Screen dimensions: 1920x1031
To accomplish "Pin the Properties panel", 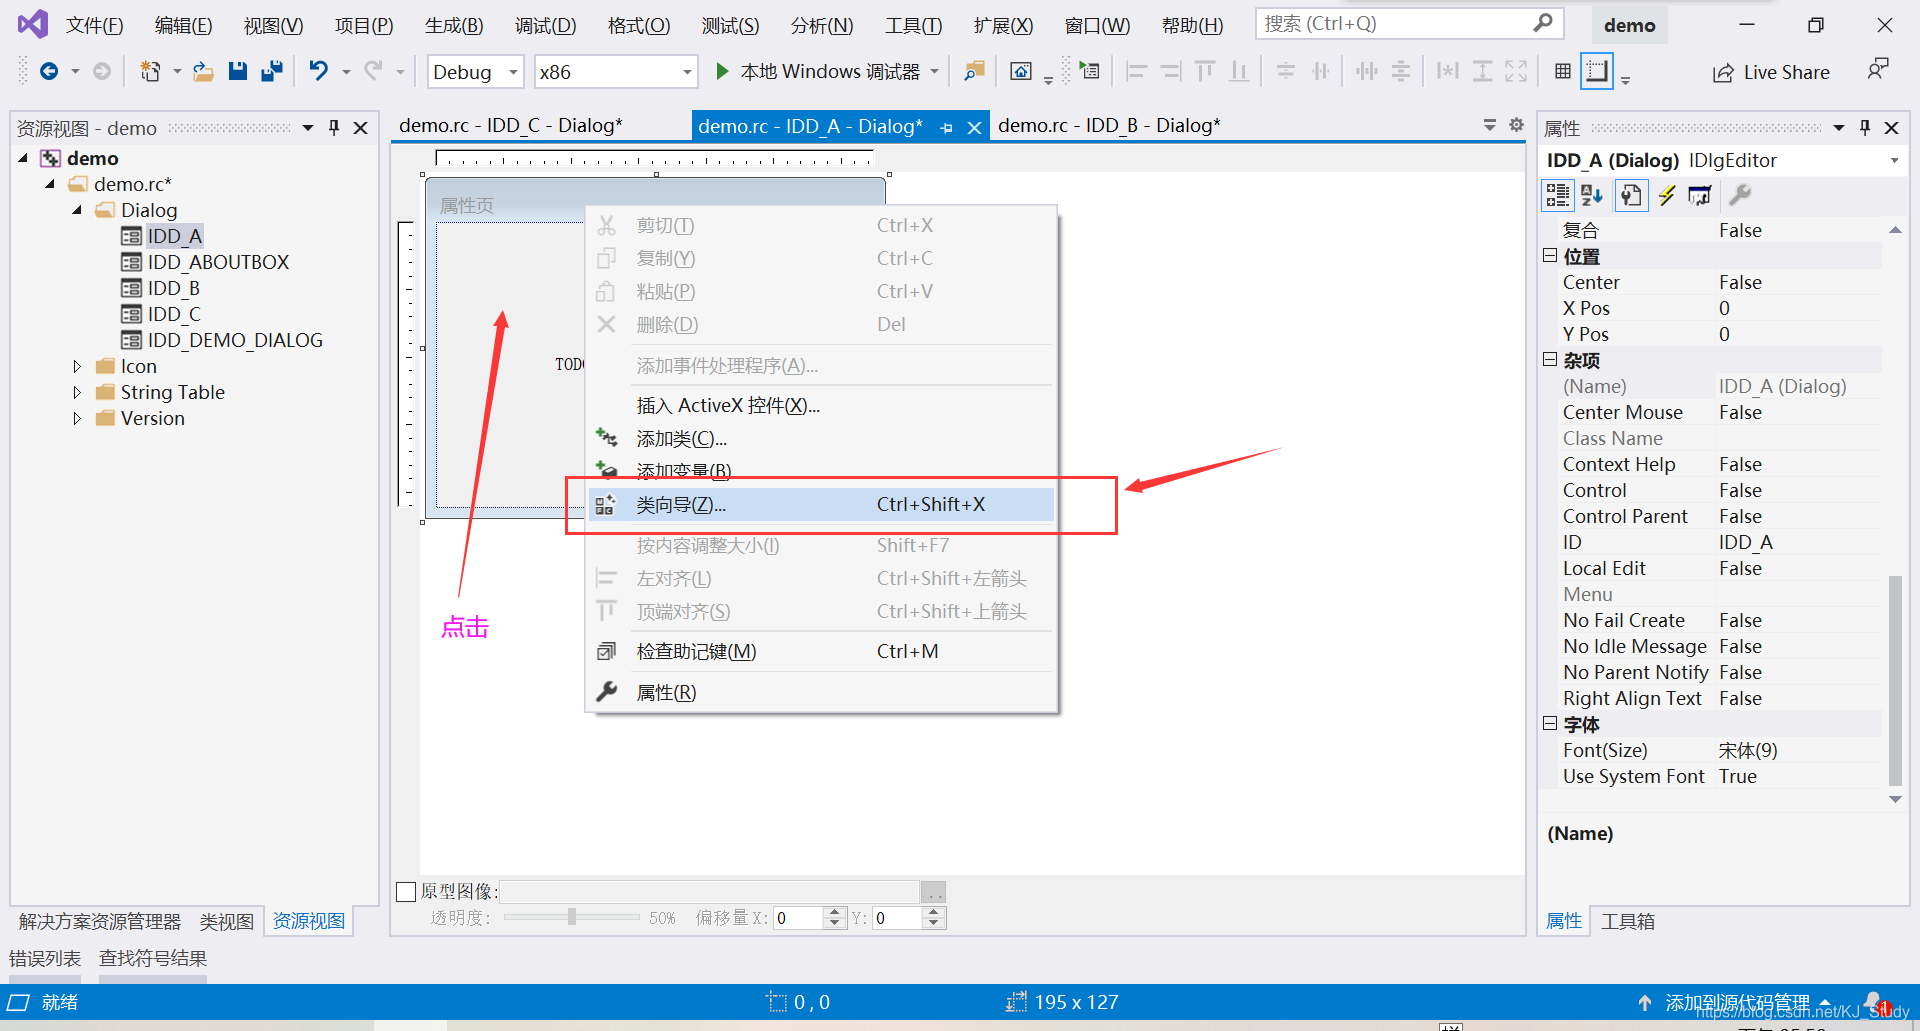I will click(x=1865, y=128).
